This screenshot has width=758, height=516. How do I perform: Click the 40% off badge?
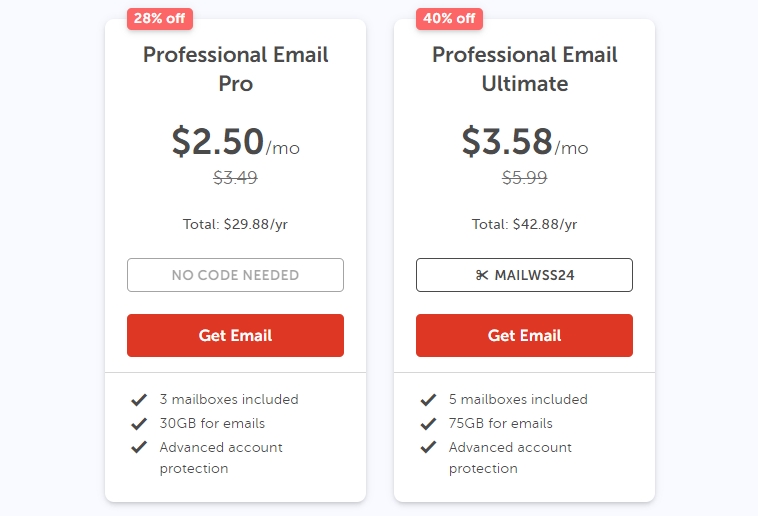(450, 18)
